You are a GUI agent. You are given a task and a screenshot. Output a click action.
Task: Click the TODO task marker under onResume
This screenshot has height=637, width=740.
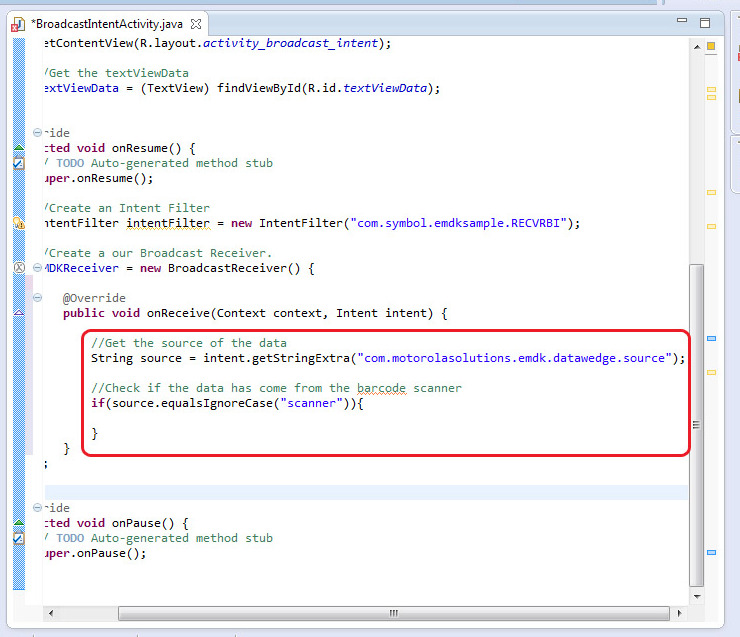(x=18, y=163)
